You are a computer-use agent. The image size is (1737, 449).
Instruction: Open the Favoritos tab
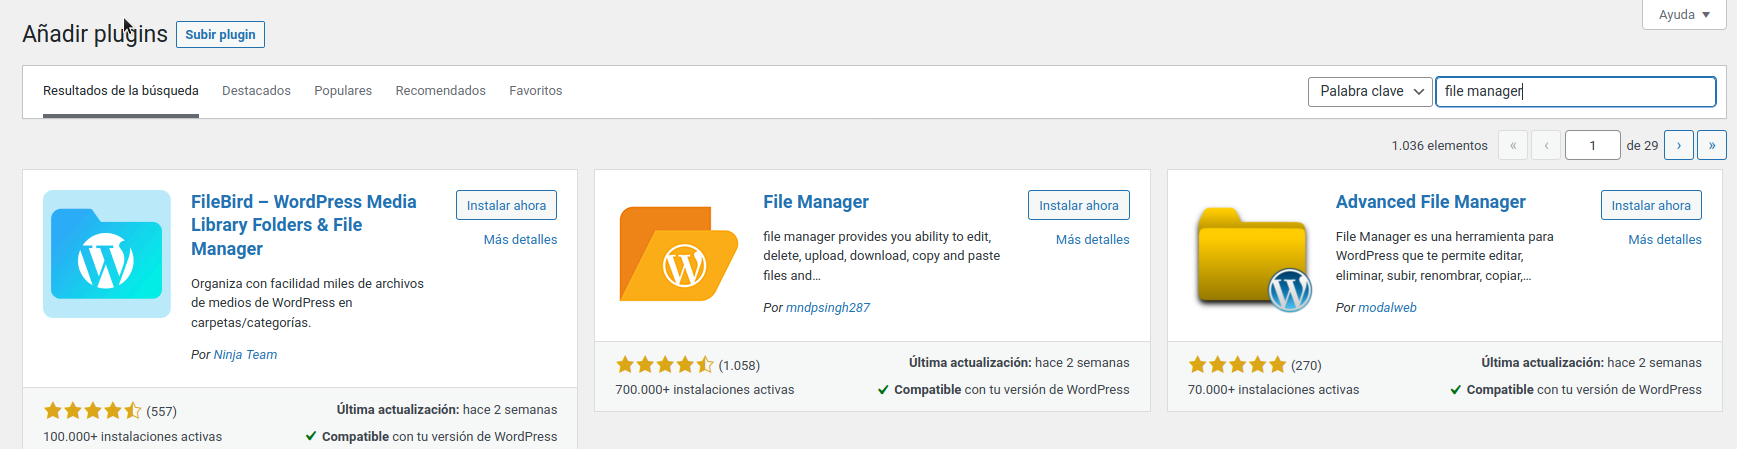point(536,91)
